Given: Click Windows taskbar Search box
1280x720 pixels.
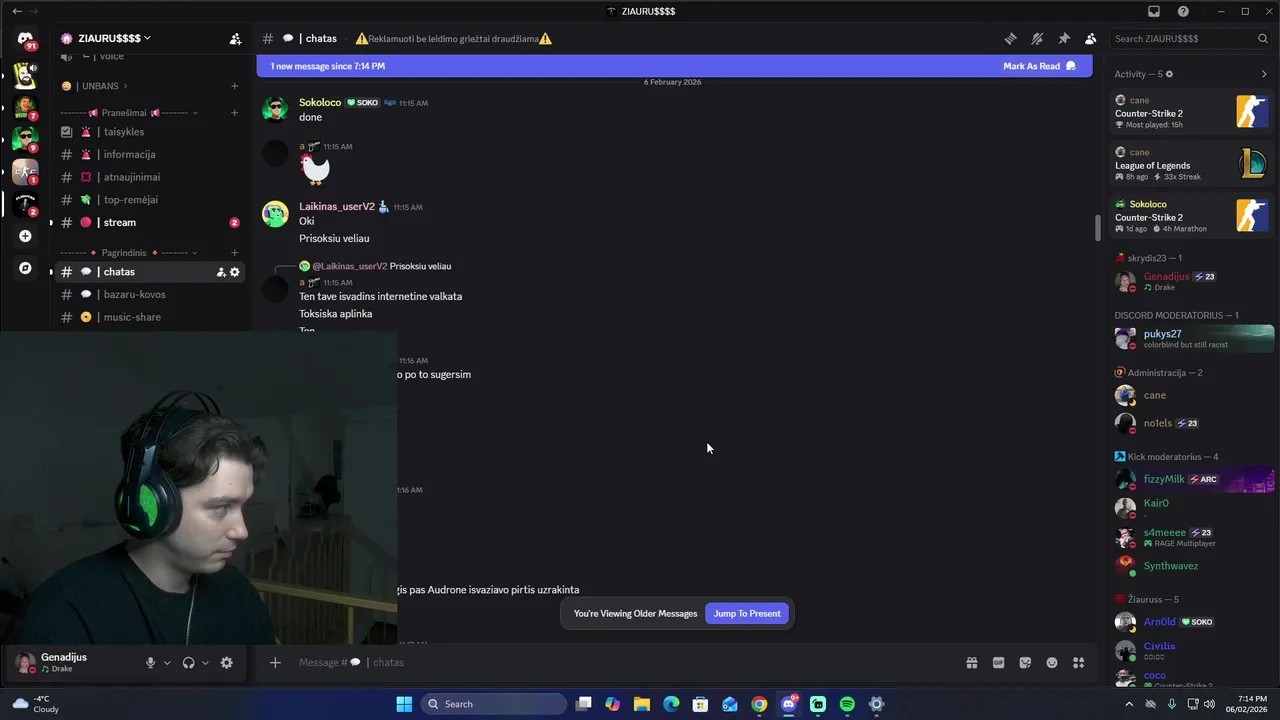Looking at the screenshot, I should point(494,704).
